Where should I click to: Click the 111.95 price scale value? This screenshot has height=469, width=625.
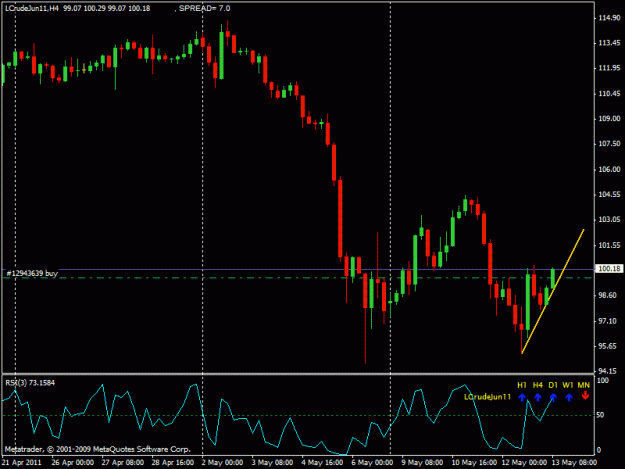pos(609,68)
